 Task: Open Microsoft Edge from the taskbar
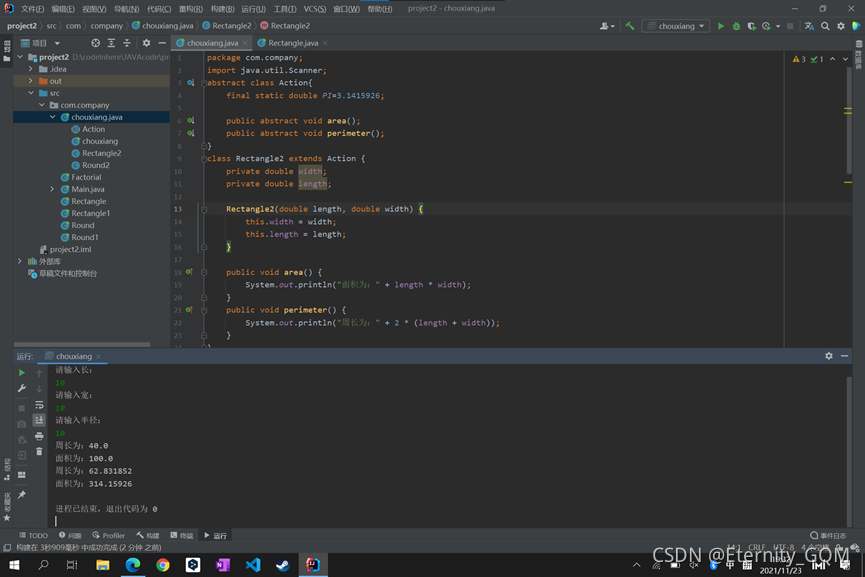coord(132,565)
